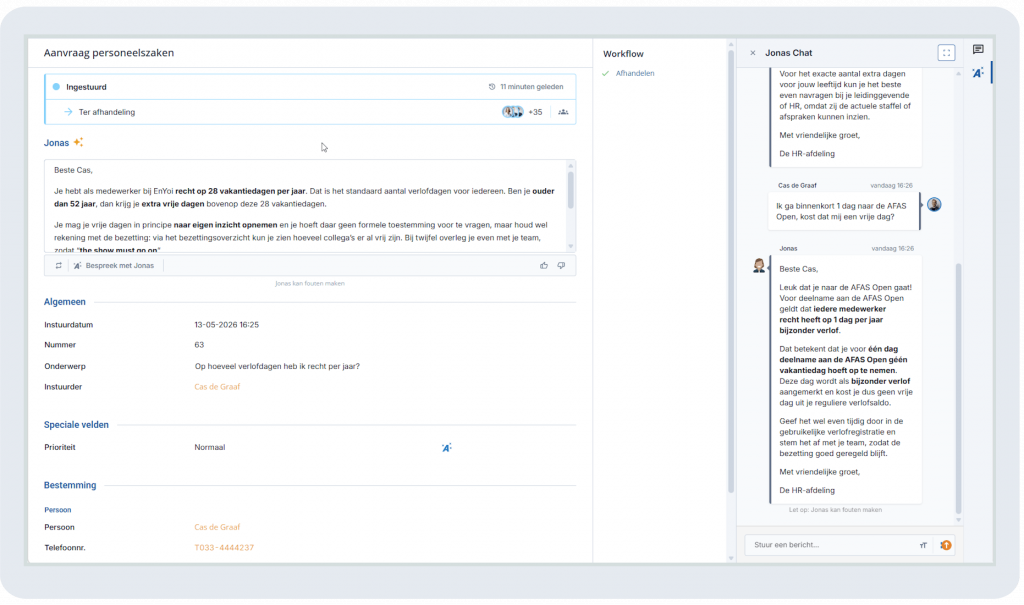The width and height of the screenshot is (1024, 605).
Task: Click the regenerate answer icon beside Bespreek met Jonas
Action: coord(59,265)
